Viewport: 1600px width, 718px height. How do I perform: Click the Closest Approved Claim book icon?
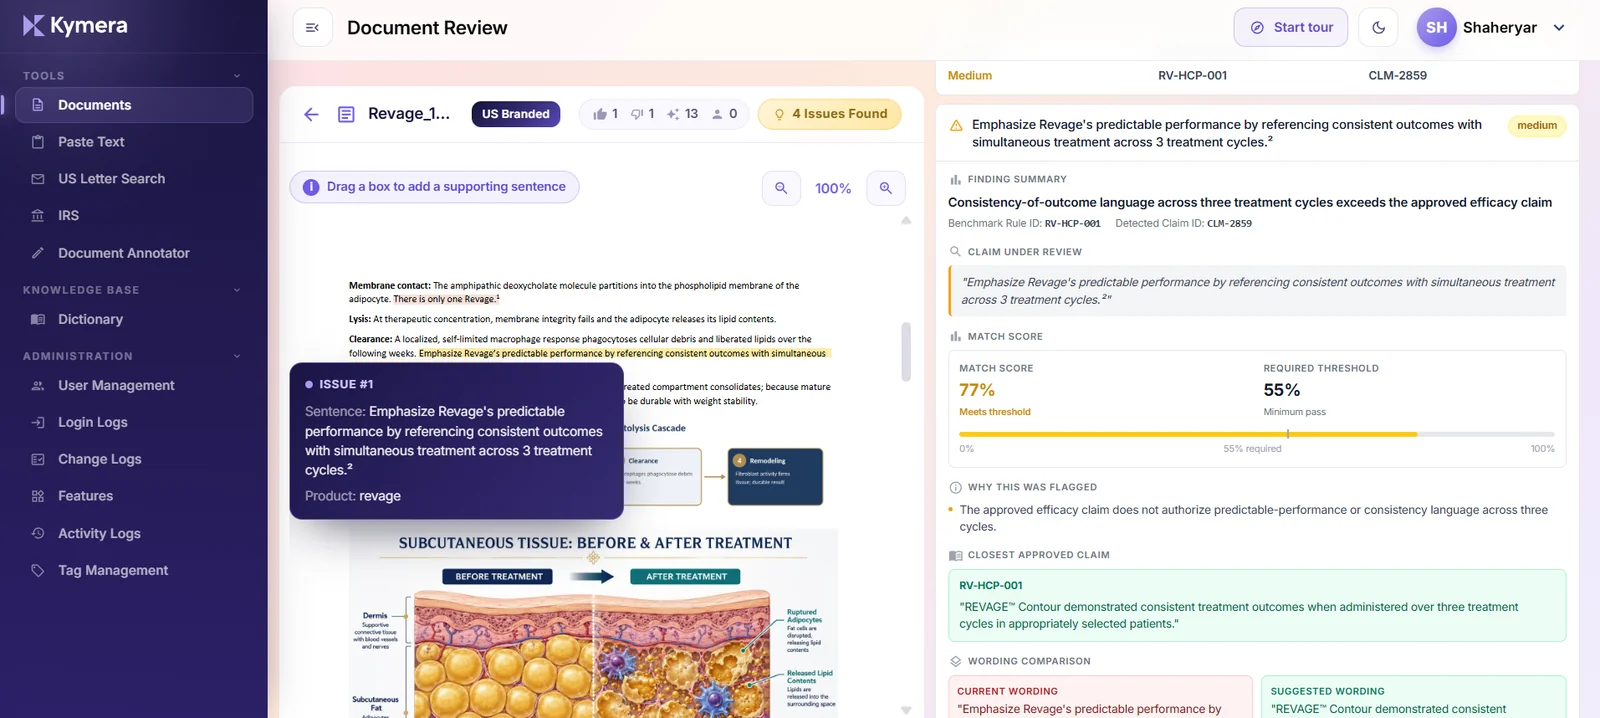(x=955, y=555)
